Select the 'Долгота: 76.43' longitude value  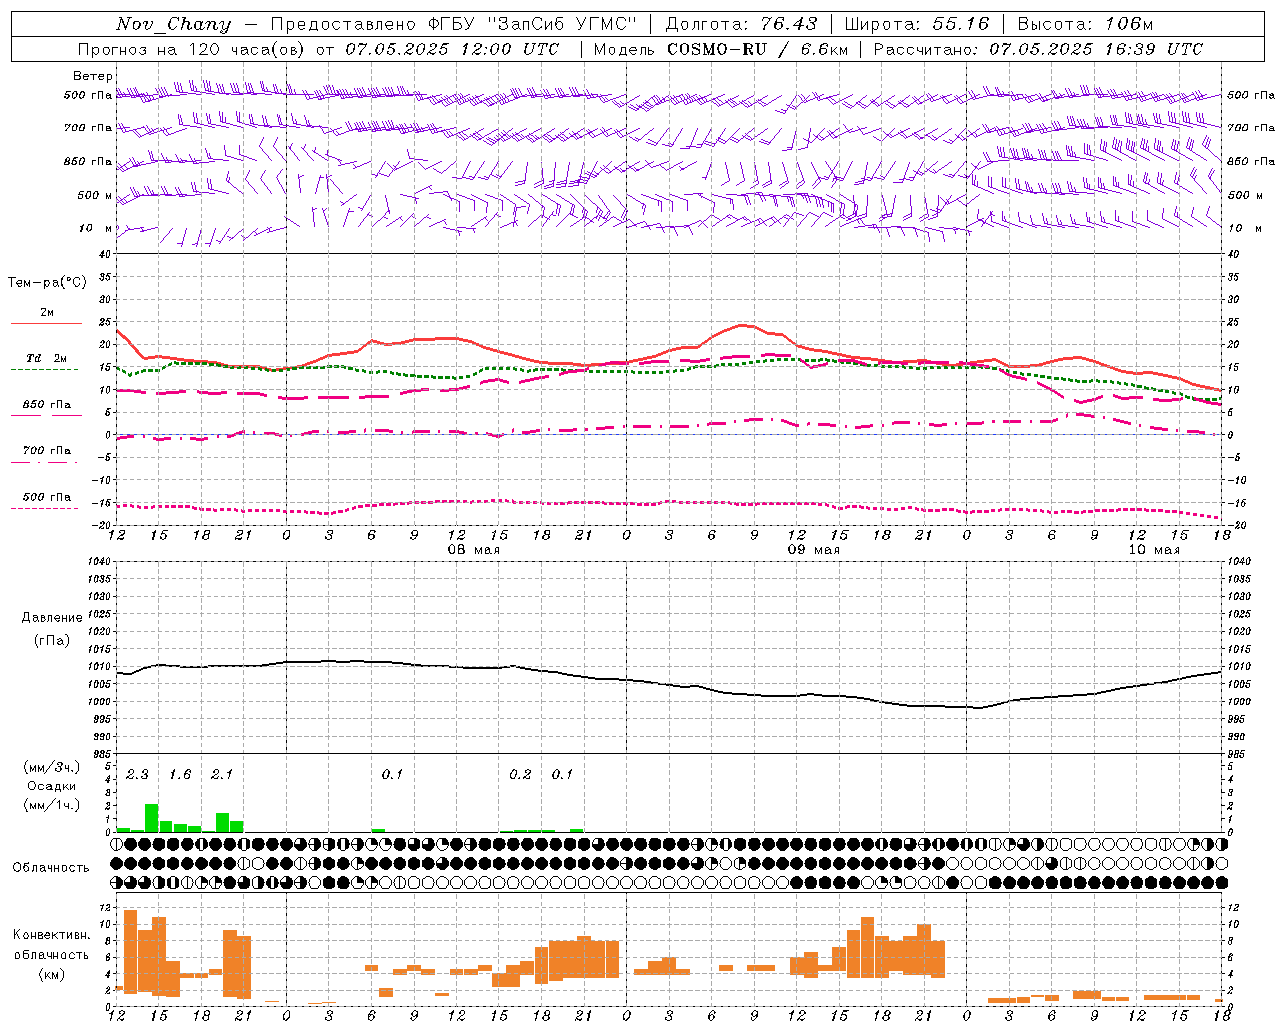pos(741,24)
